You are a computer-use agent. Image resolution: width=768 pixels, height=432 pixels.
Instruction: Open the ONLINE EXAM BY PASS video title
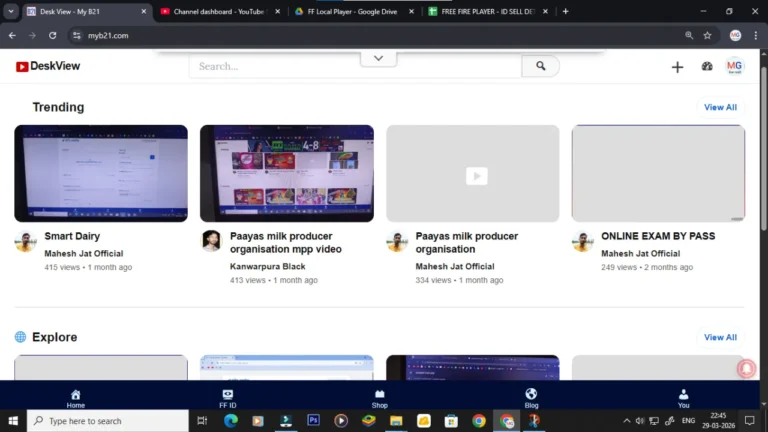(658, 237)
